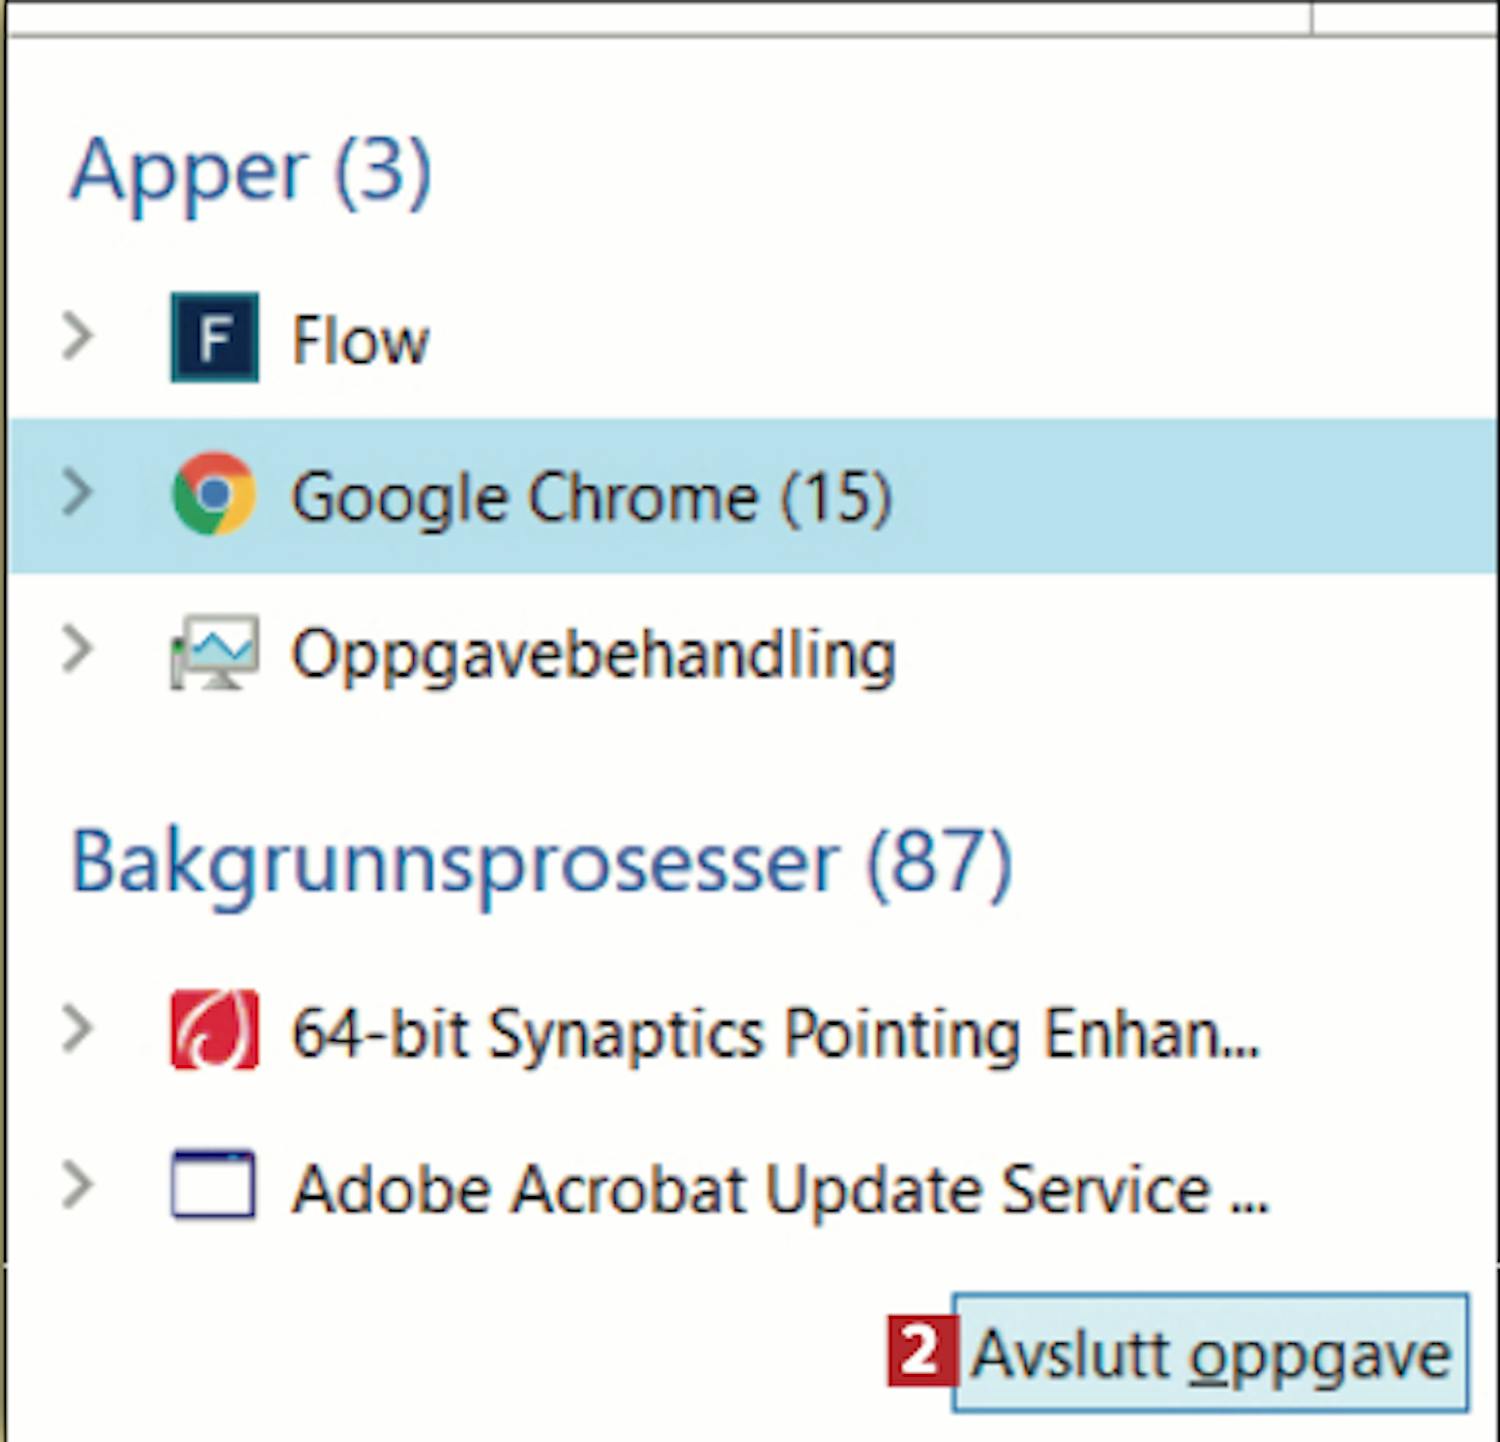Expand the Google Chrome (15) process group

tap(77, 493)
